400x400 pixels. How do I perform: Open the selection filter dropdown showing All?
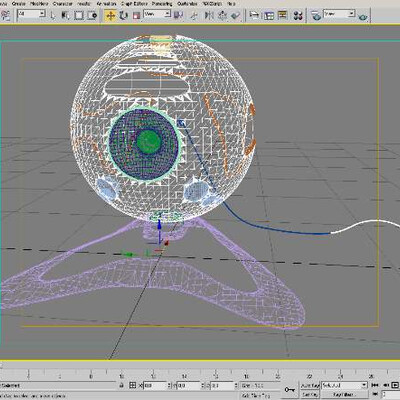(32, 14)
